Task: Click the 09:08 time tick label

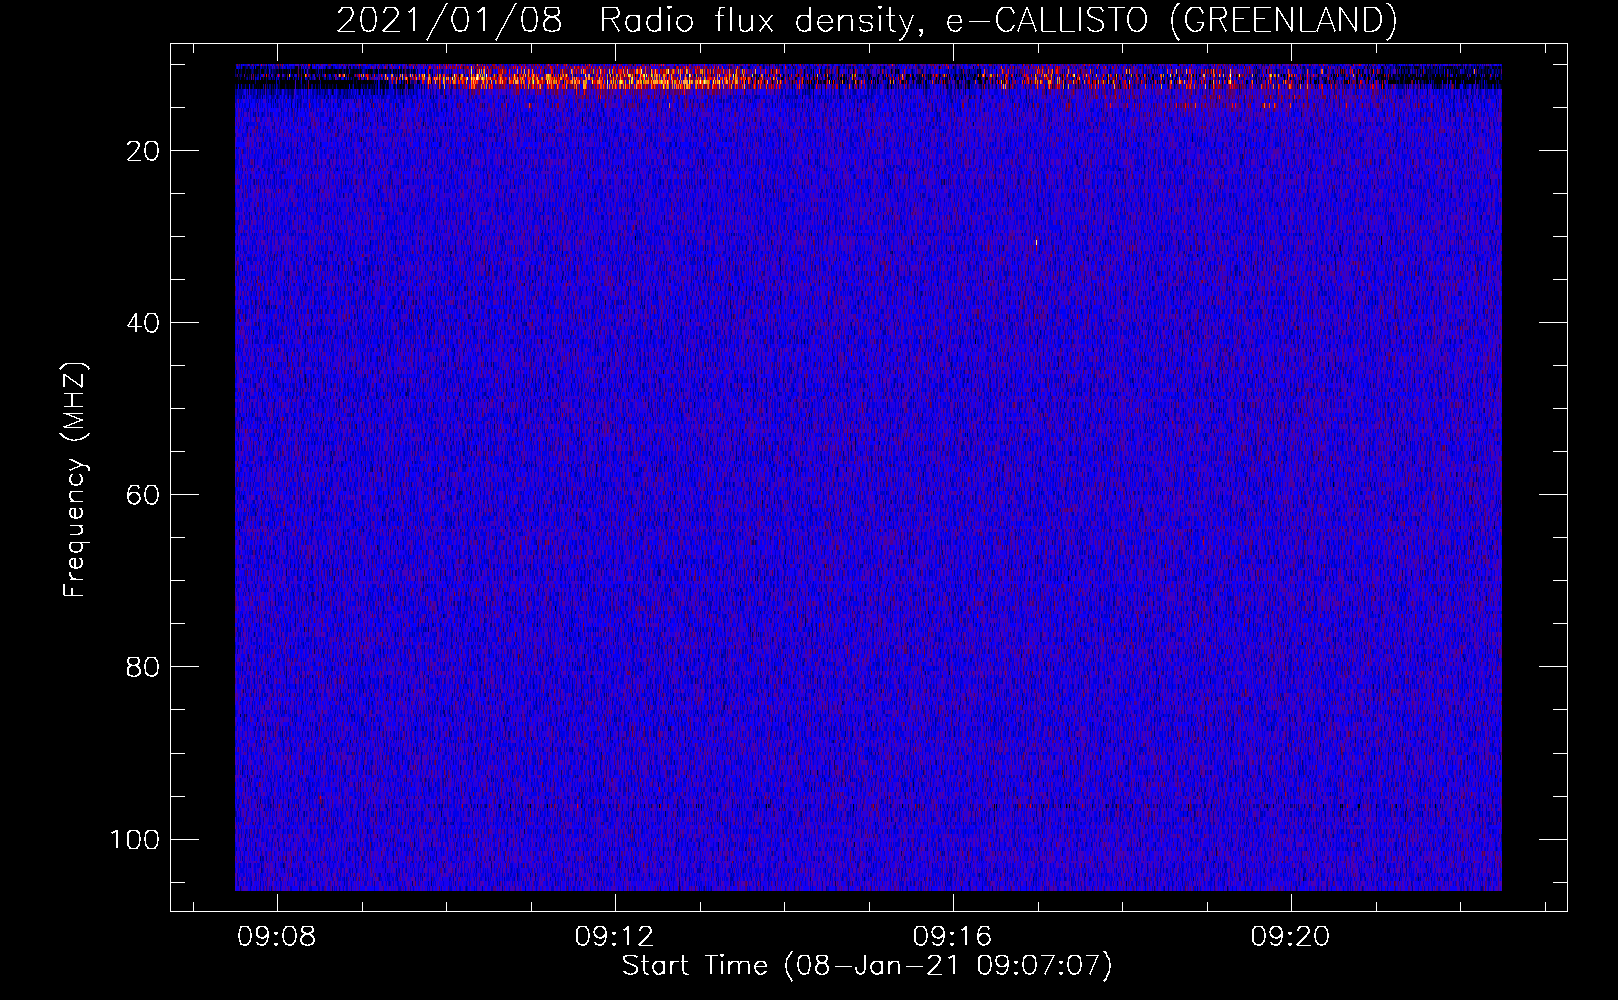Action: tap(277, 936)
